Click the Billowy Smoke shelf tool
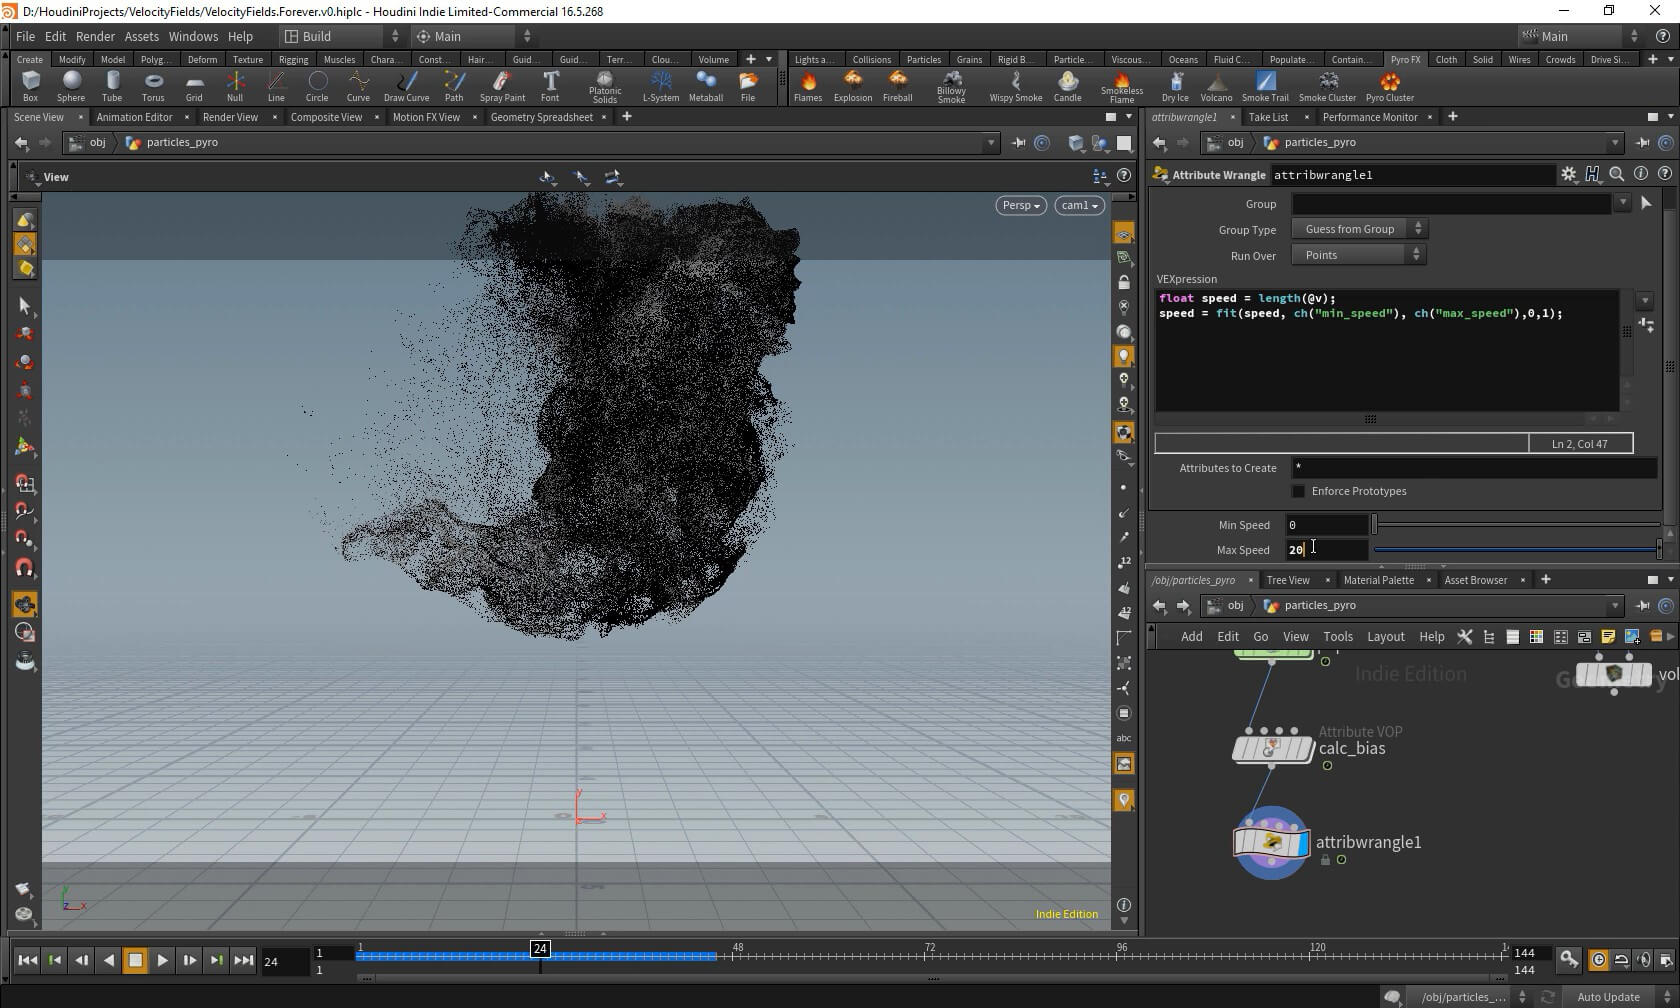This screenshot has width=1680, height=1008. [951, 85]
